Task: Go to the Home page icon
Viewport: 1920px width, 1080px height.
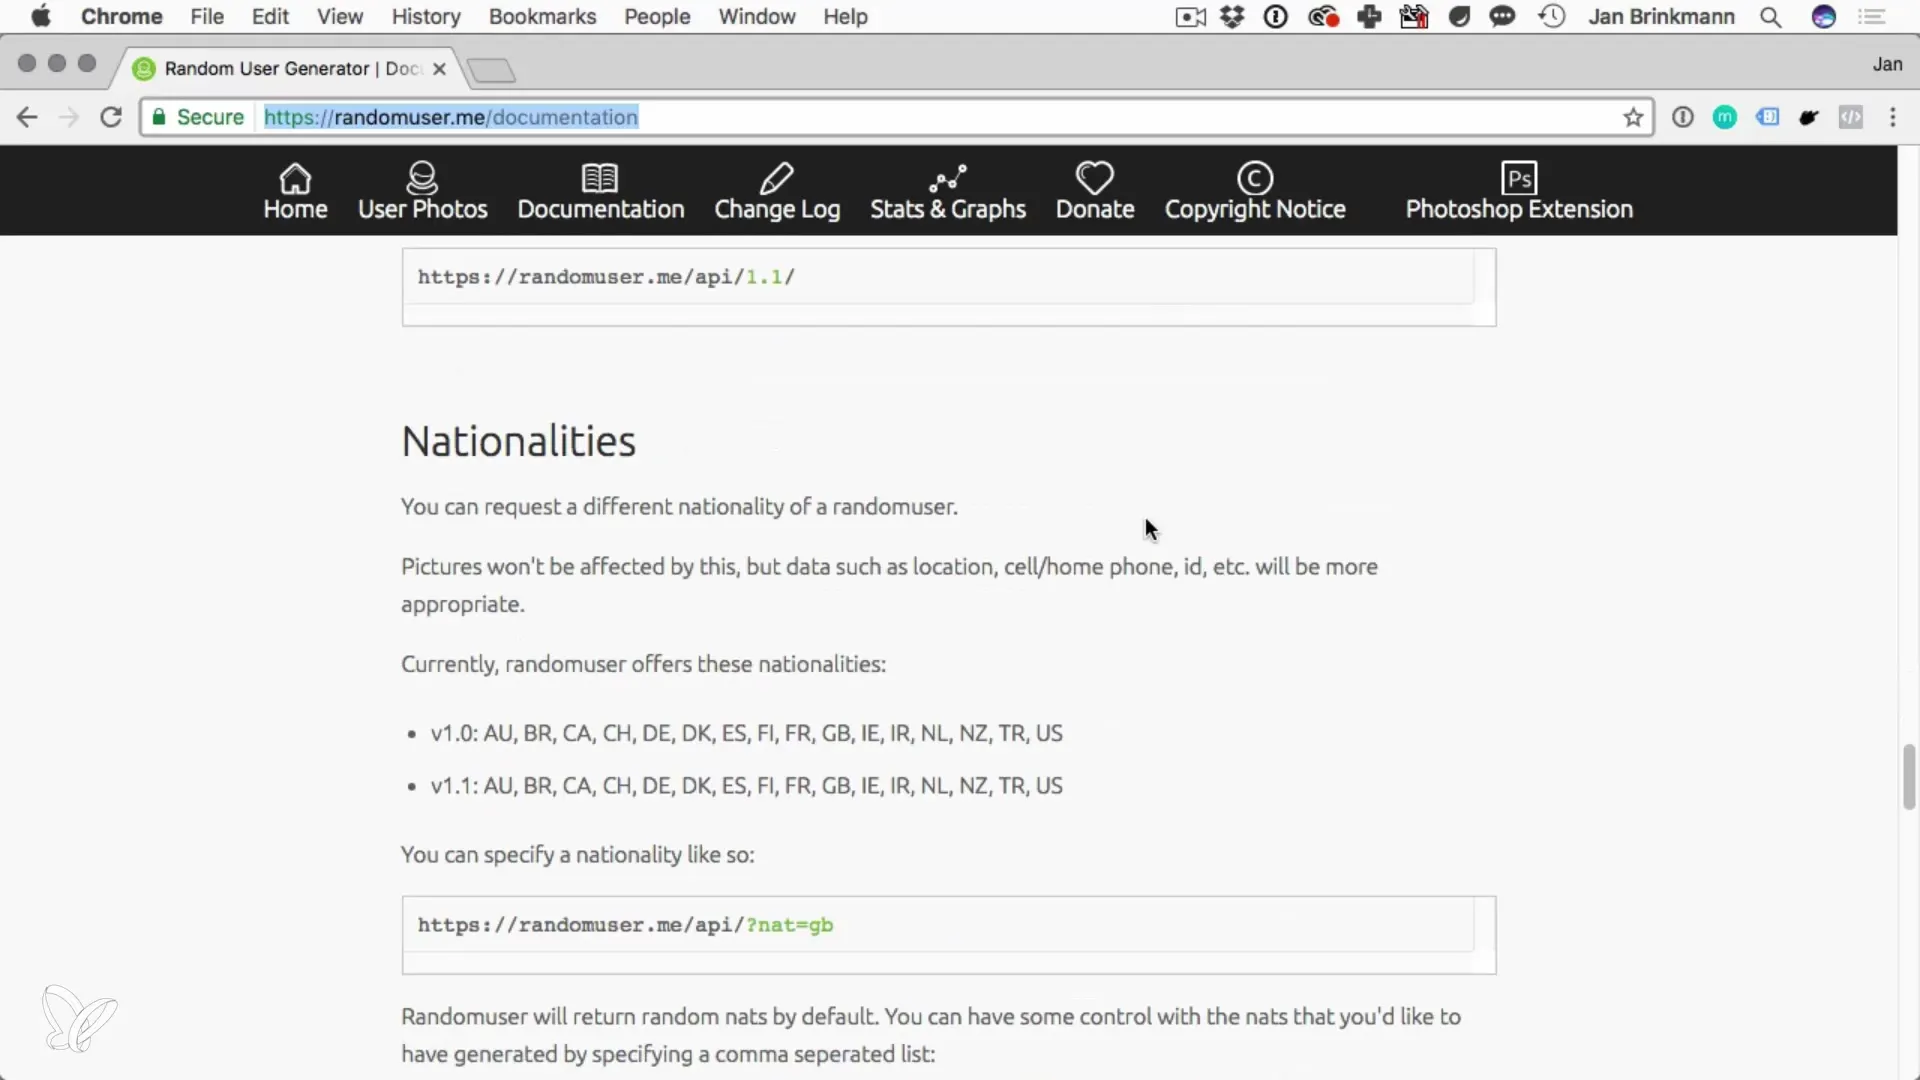Action: pos(295,178)
